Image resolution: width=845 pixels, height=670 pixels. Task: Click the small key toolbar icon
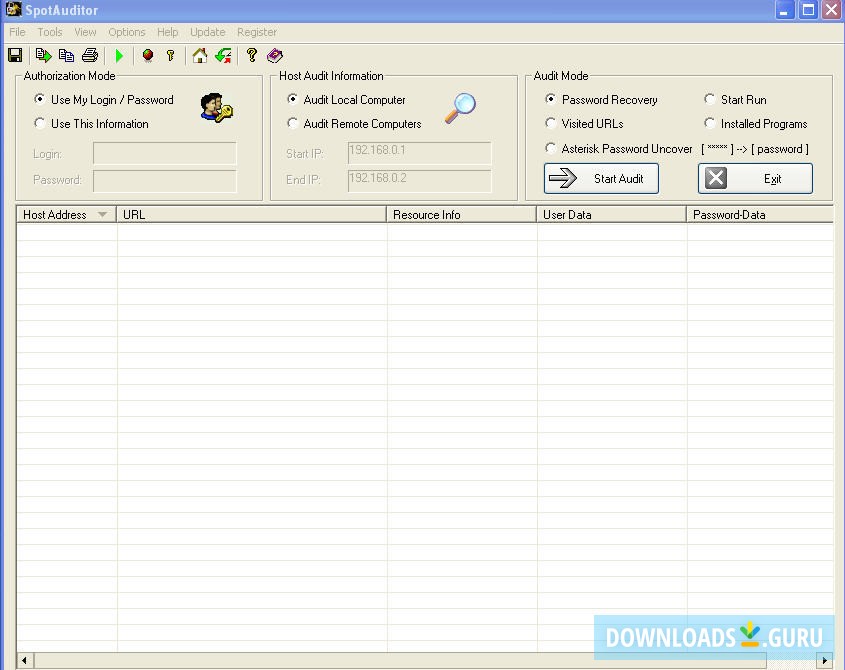pos(171,55)
